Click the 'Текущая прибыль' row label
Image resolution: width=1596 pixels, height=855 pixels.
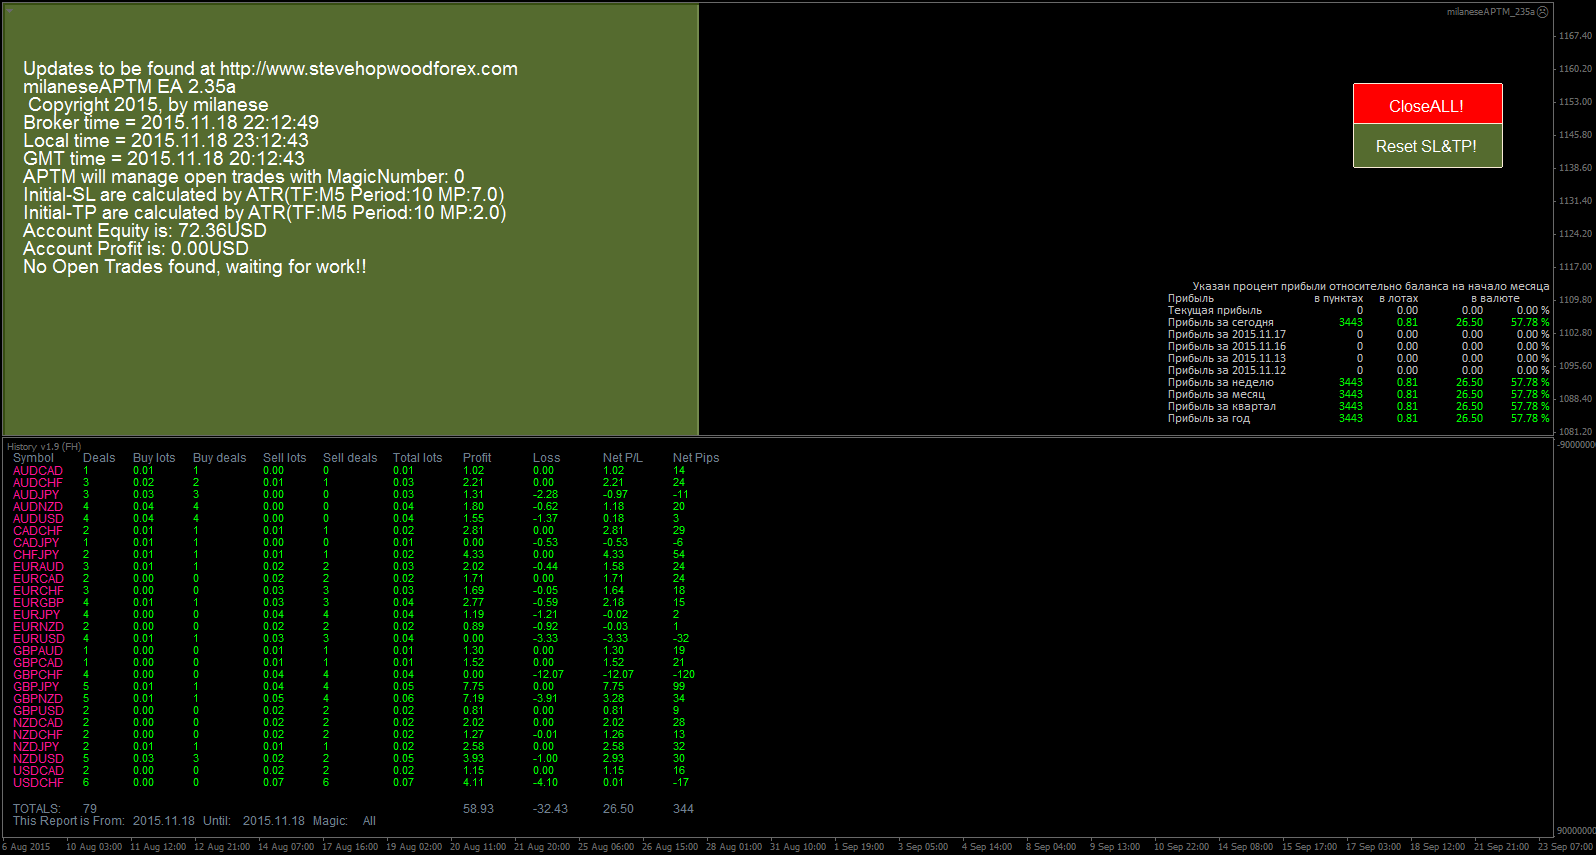point(1215,310)
